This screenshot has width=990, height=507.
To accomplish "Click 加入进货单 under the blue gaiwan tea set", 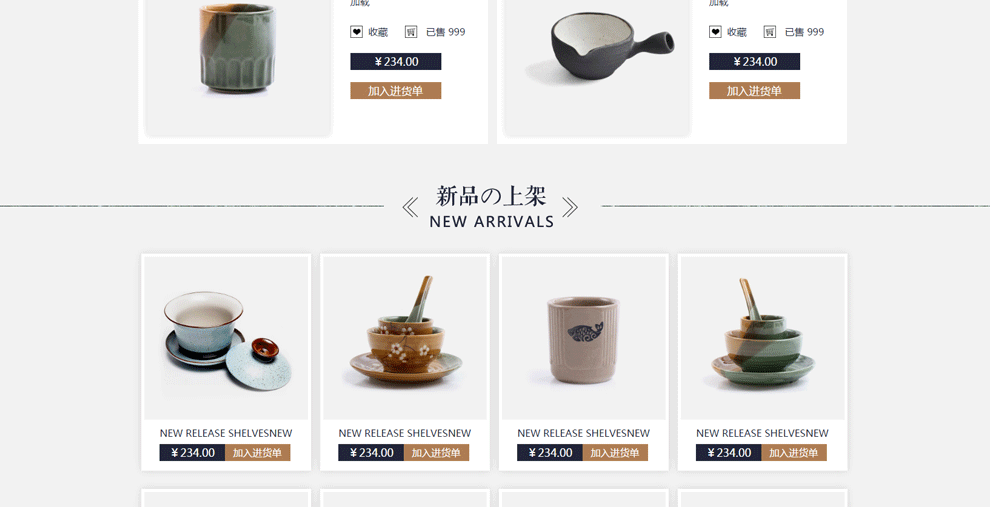I will (258, 453).
